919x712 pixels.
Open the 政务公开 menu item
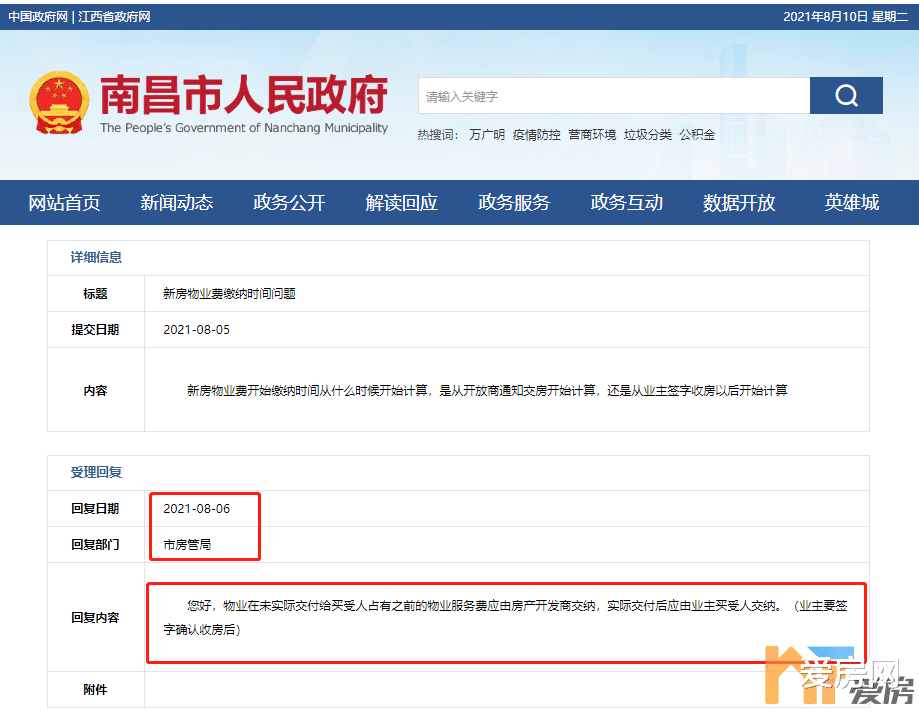point(289,203)
